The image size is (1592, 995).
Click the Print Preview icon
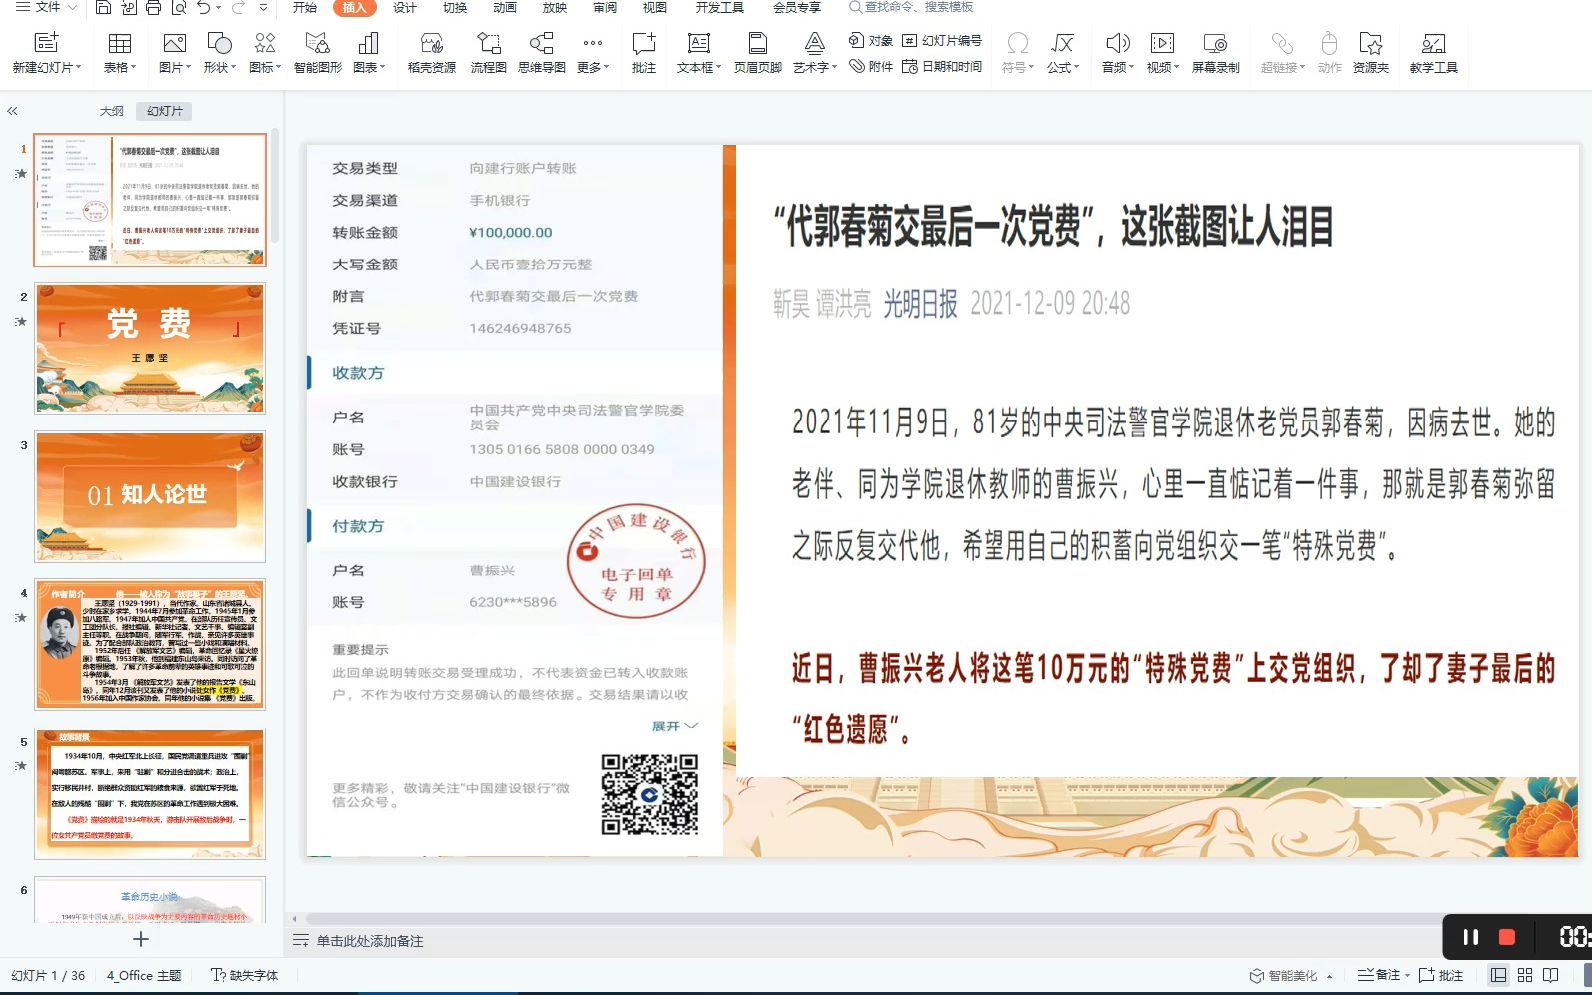(x=178, y=7)
